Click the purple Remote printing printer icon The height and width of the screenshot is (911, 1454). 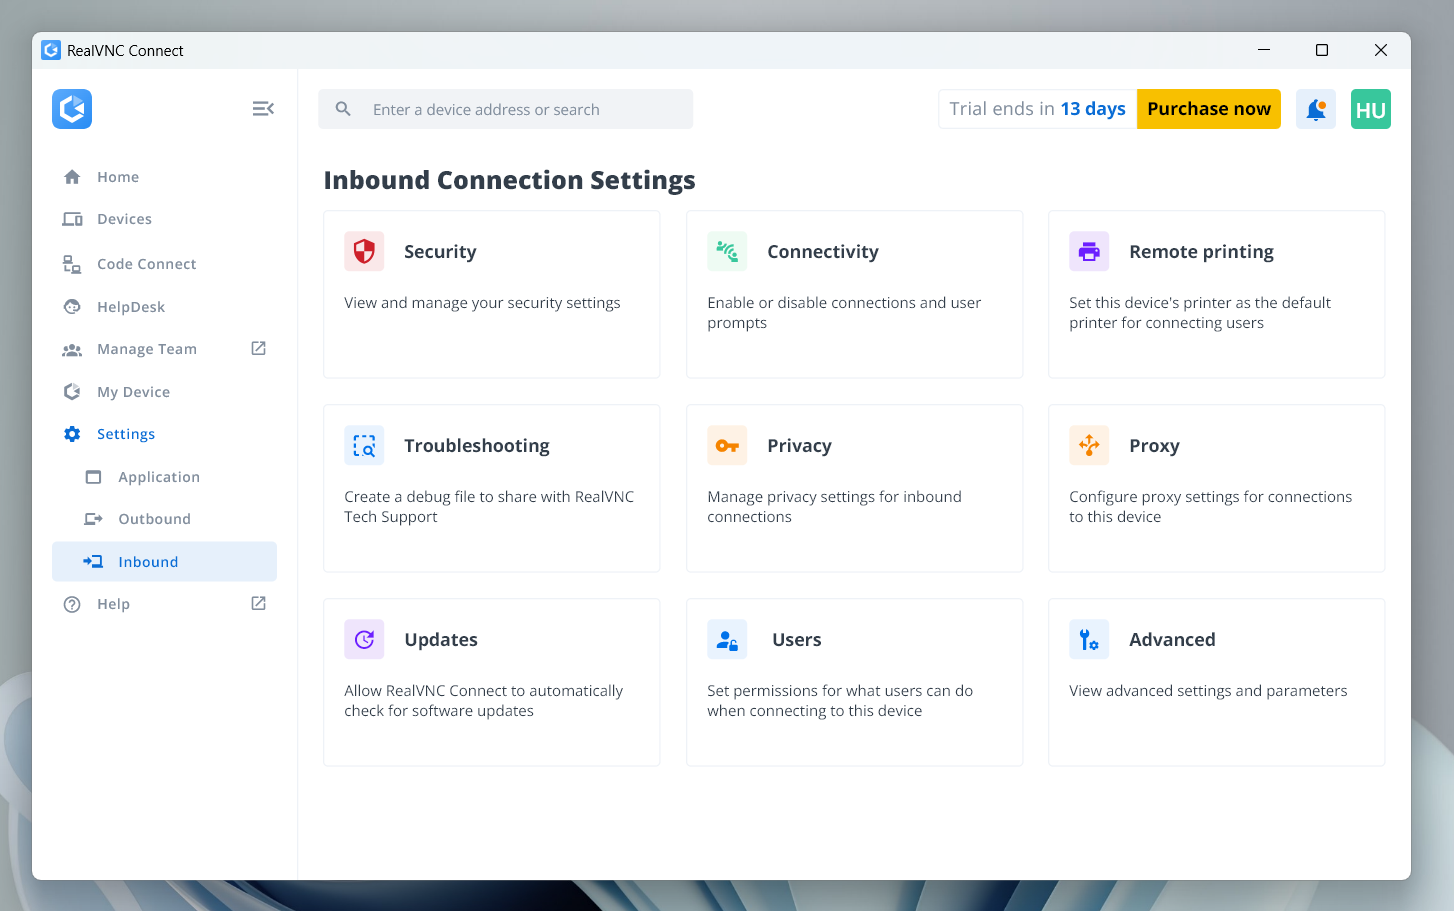pos(1089,251)
